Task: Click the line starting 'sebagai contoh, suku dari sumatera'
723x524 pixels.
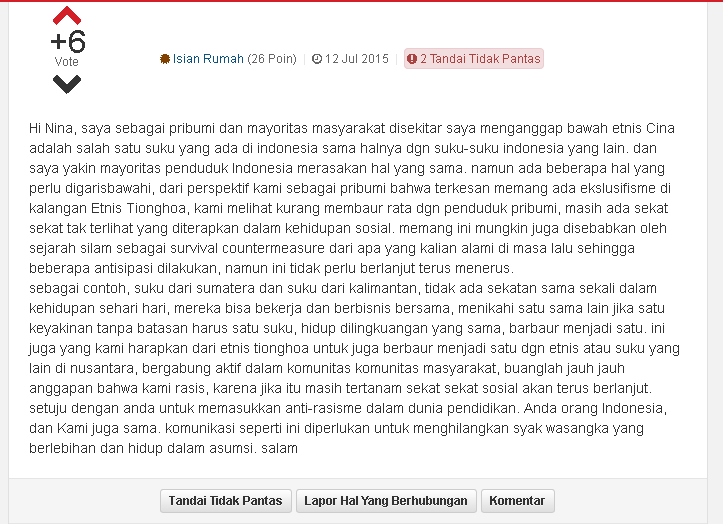Action: (343, 288)
